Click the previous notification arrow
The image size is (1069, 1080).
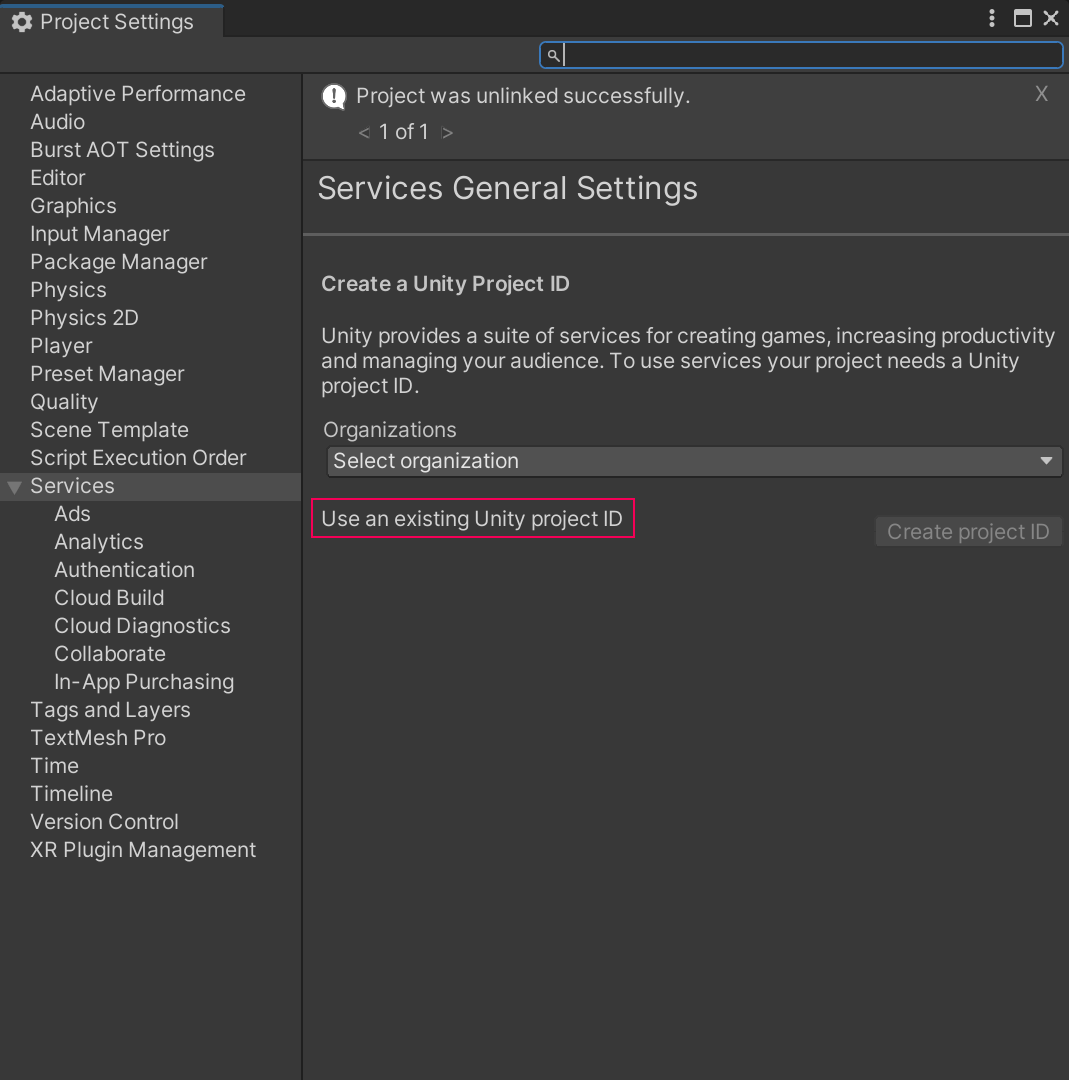click(364, 132)
